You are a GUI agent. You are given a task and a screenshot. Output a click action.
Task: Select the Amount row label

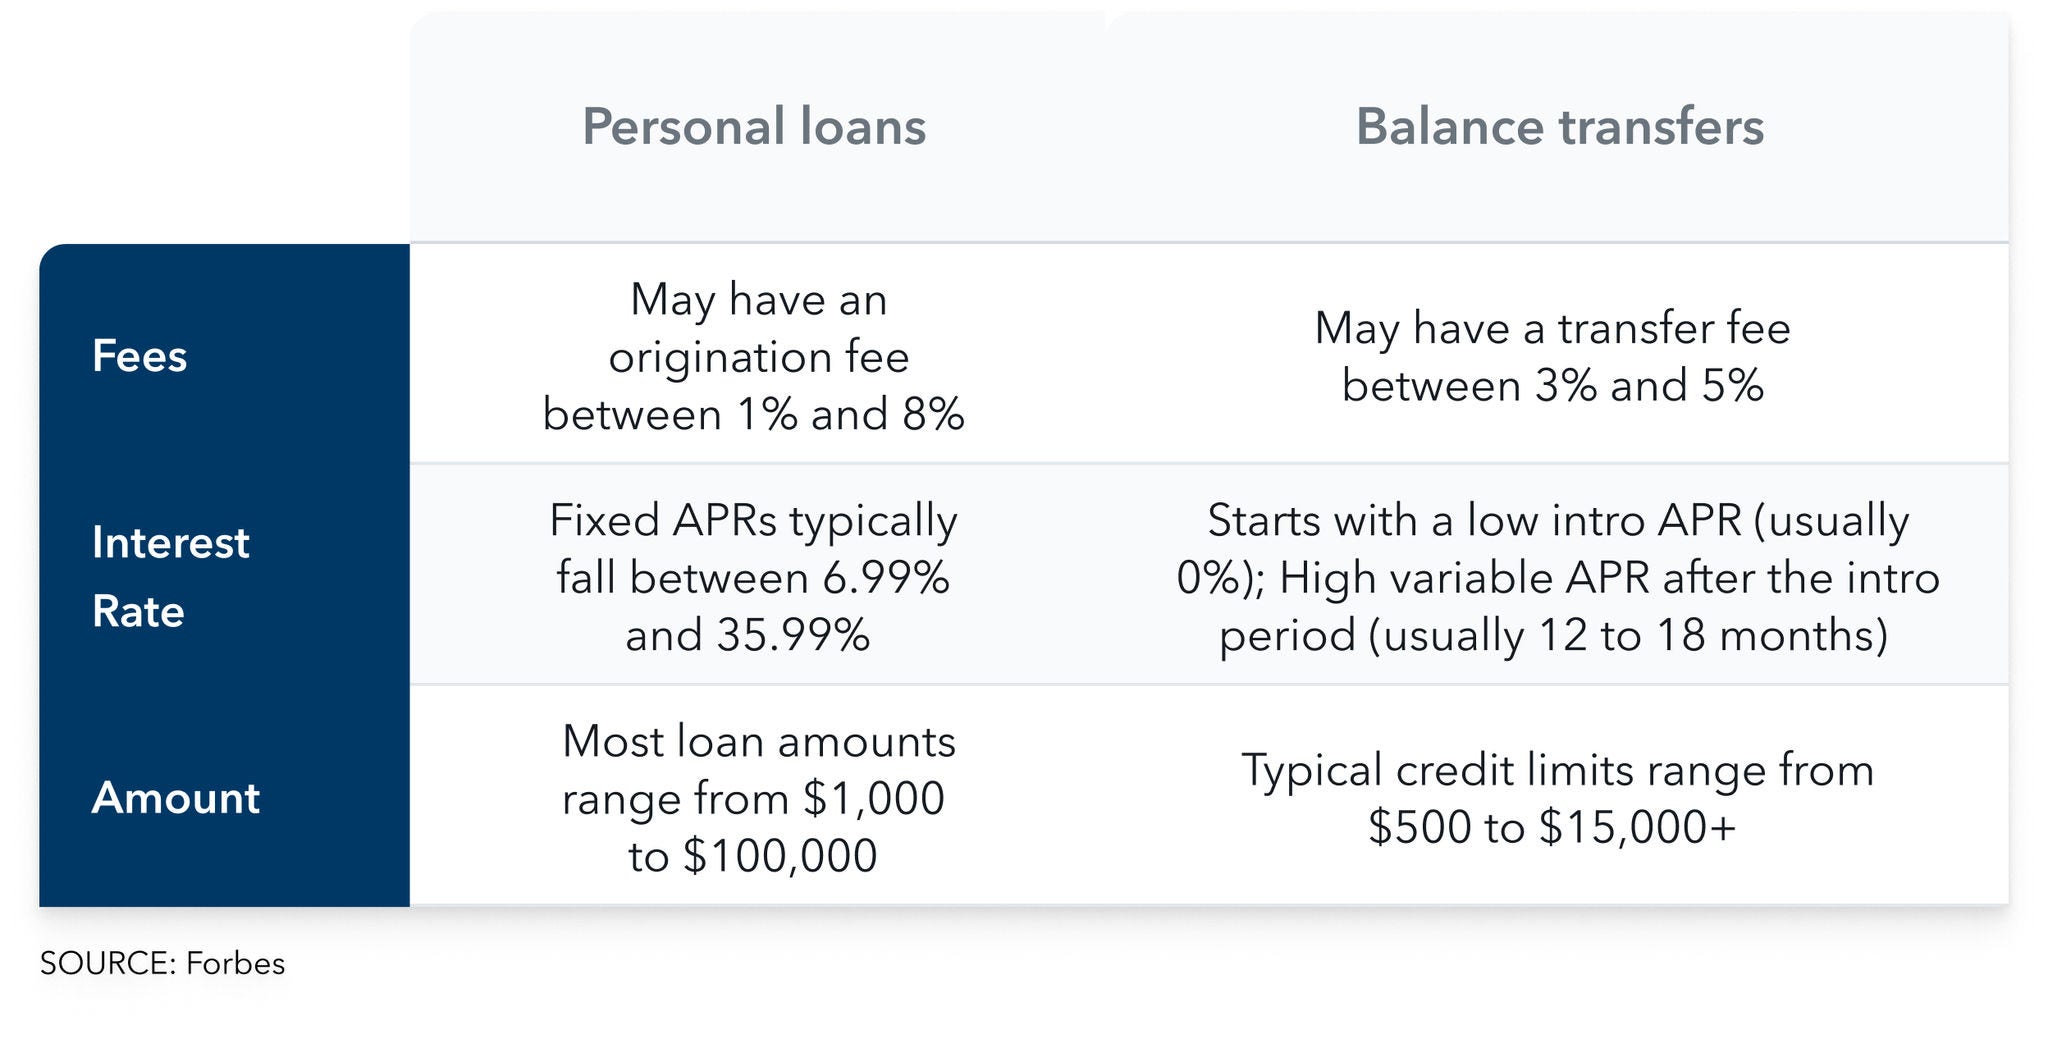(176, 798)
